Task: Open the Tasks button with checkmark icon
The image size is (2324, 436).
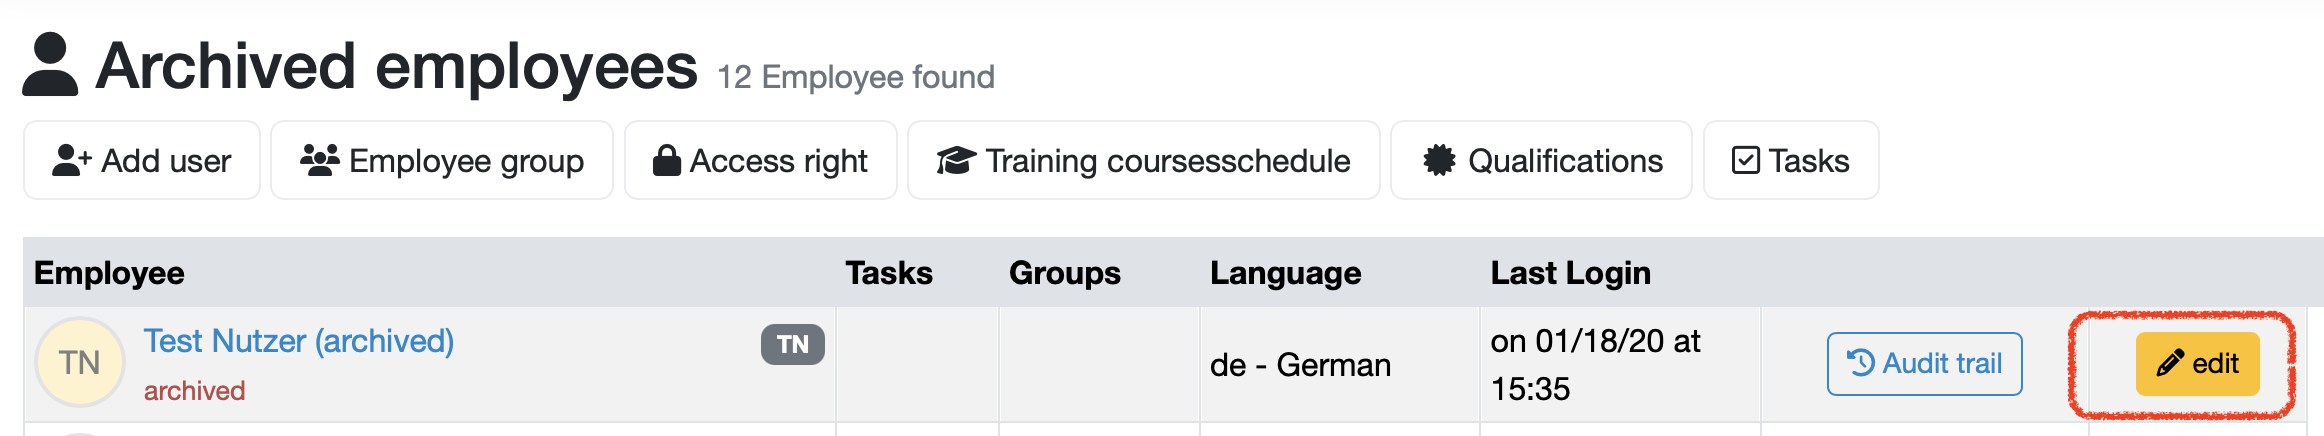Action: 1790,161
